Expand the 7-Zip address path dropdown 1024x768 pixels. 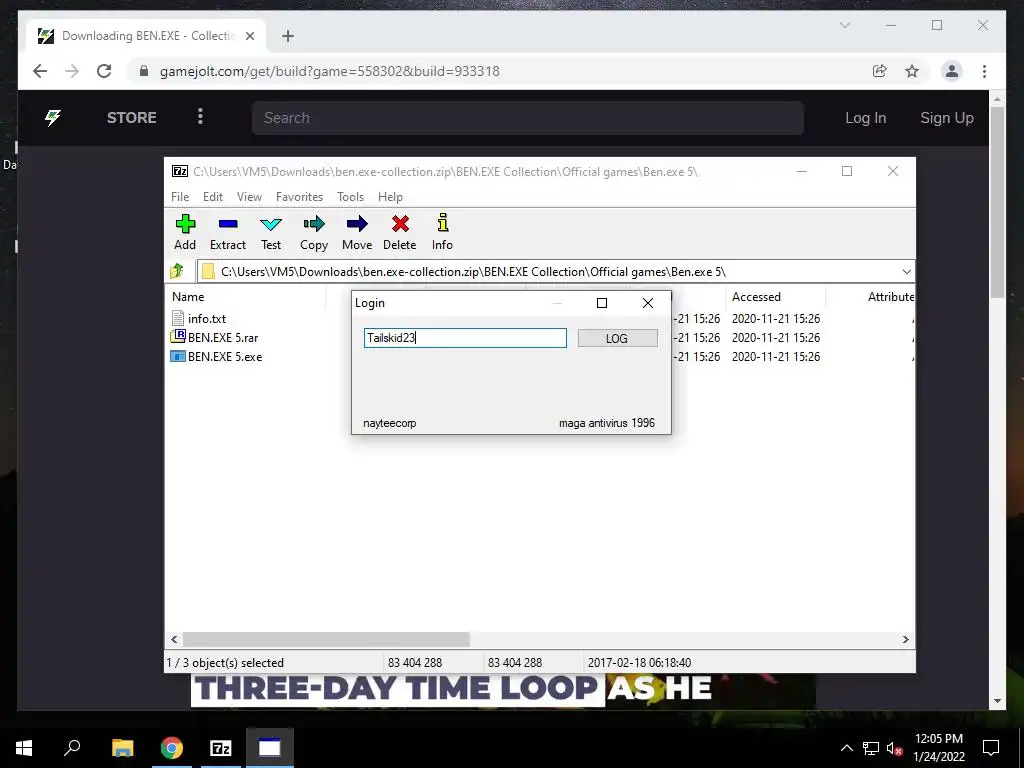pyautogui.click(x=906, y=272)
